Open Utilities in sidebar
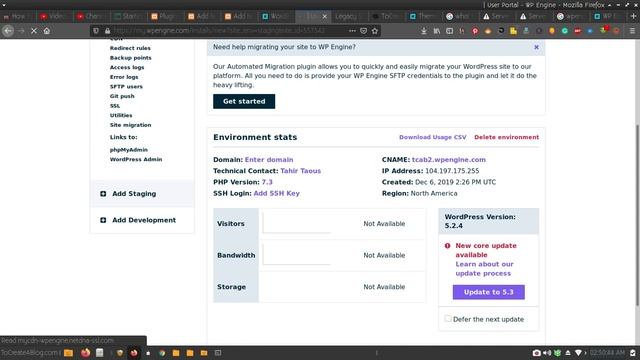This screenshot has width=640, height=360. pyautogui.click(x=121, y=116)
